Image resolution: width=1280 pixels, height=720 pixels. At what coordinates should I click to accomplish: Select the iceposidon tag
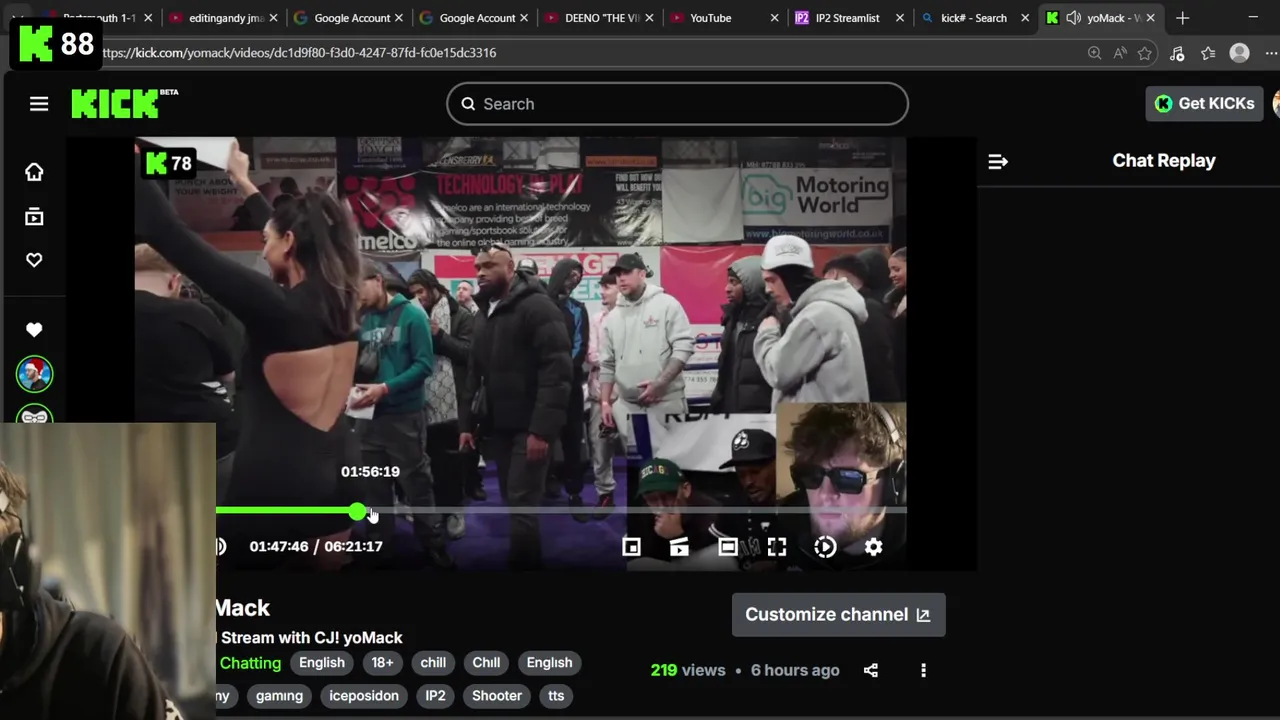(x=364, y=696)
